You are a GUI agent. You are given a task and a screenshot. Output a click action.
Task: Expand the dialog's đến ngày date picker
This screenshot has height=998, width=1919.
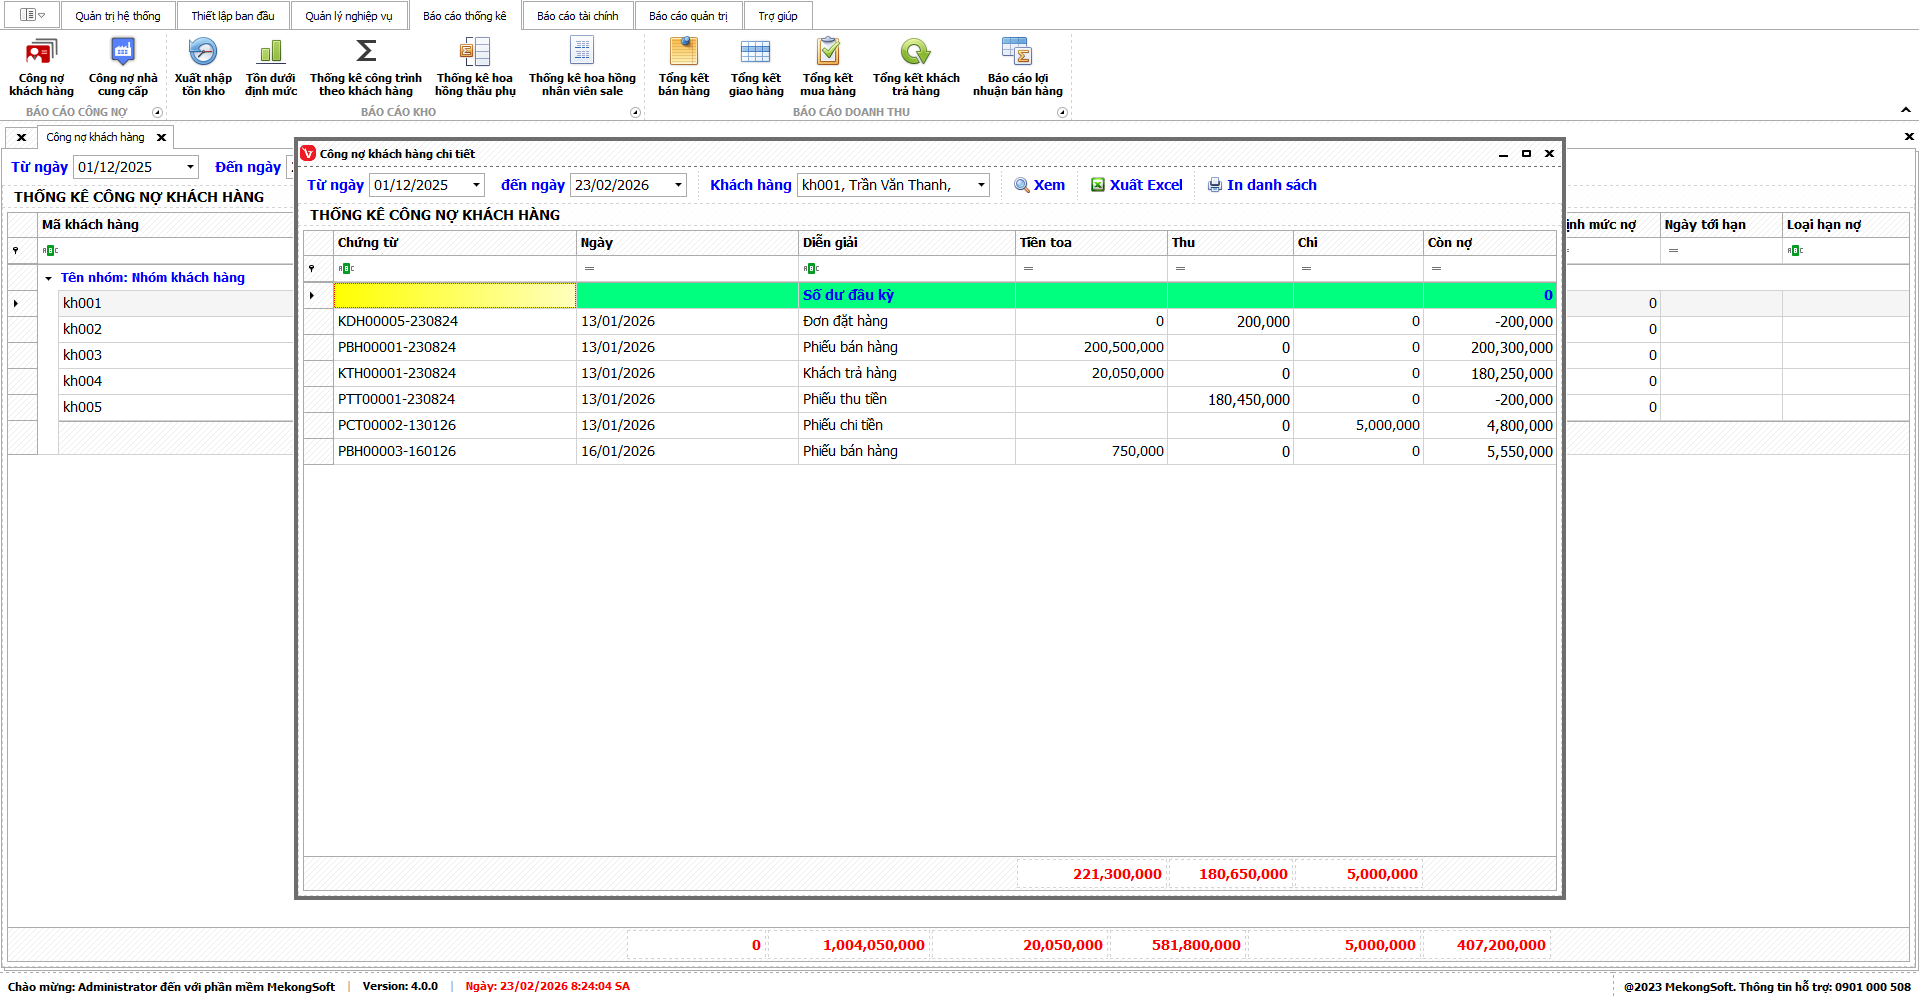point(678,185)
